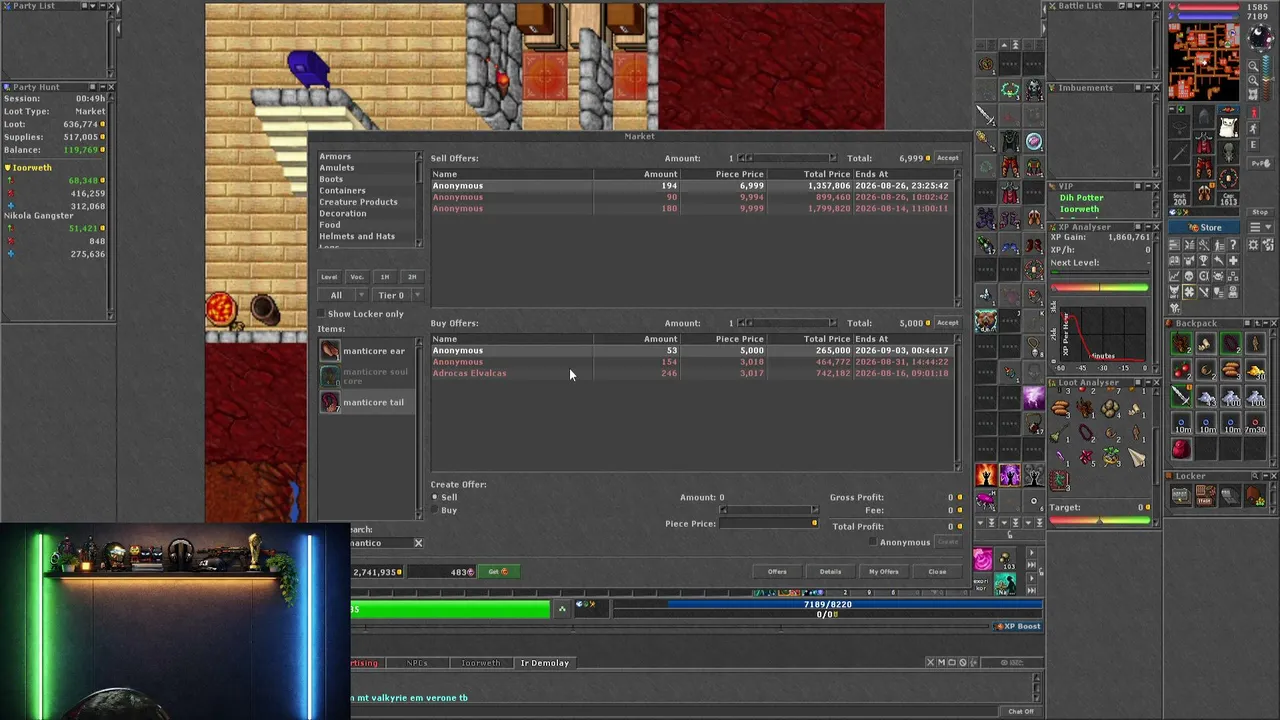The width and height of the screenshot is (1280, 720).
Task: Click the Create Offer amount slider
Action: [769, 510]
